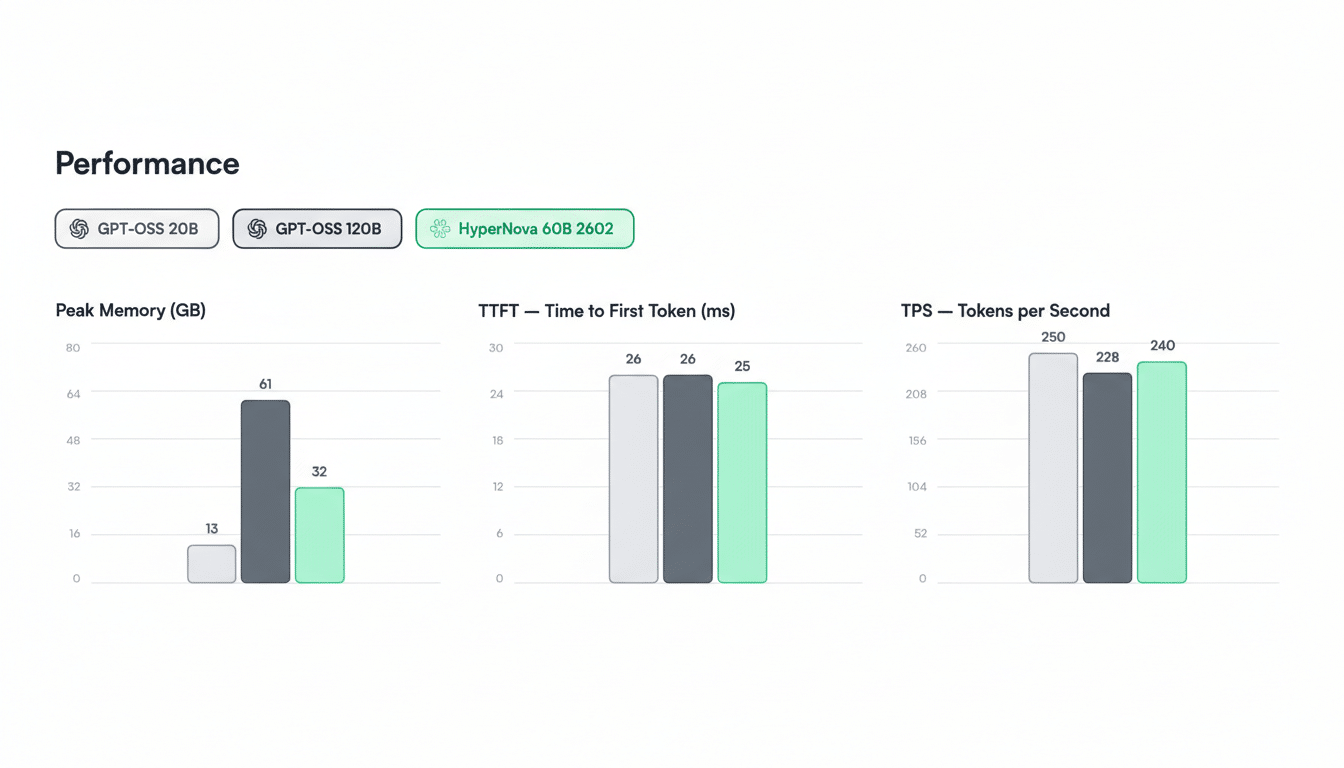Select the green TPS bar labeled 240
The width and height of the screenshot is (1344, 768).
pos(1162,472)
